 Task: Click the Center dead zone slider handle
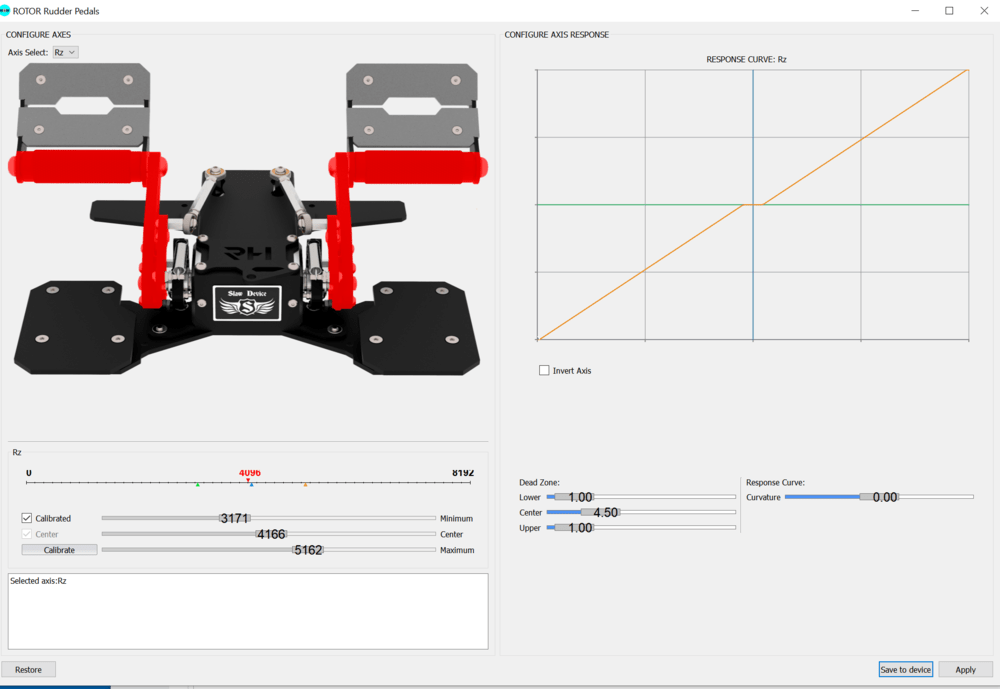click(x=600, y=513)
